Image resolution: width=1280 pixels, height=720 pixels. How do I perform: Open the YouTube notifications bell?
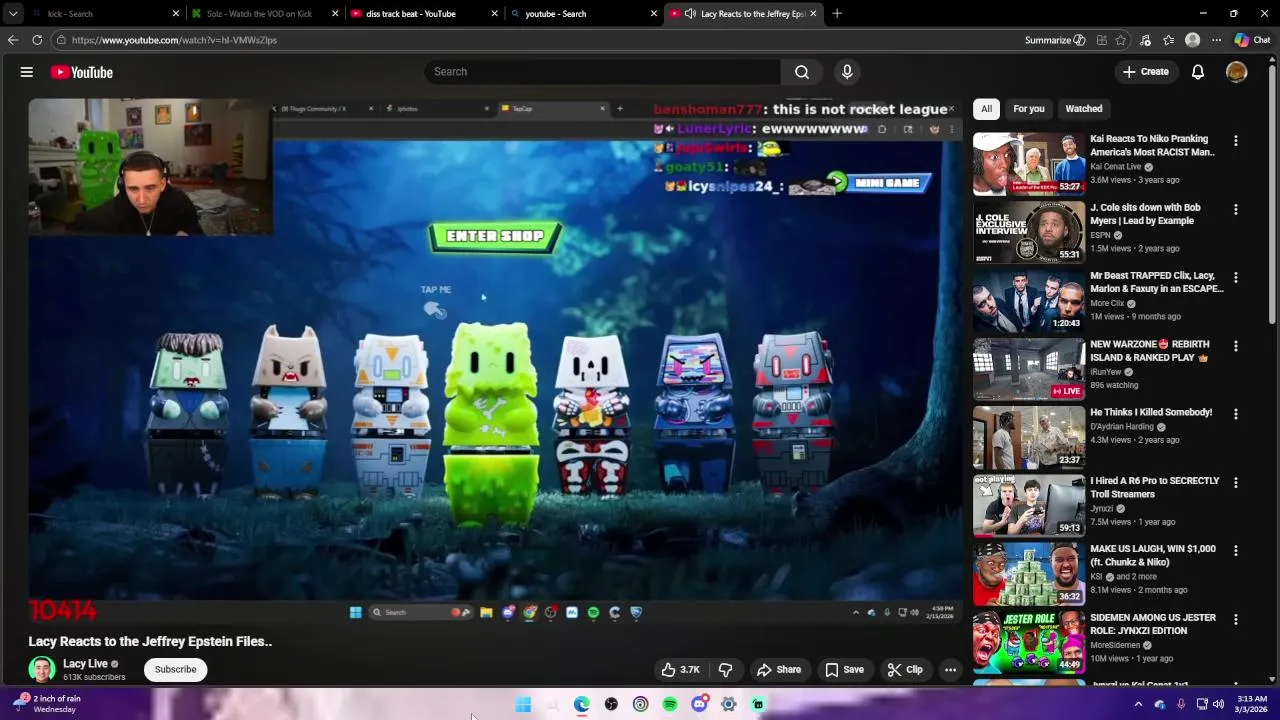1198,72
